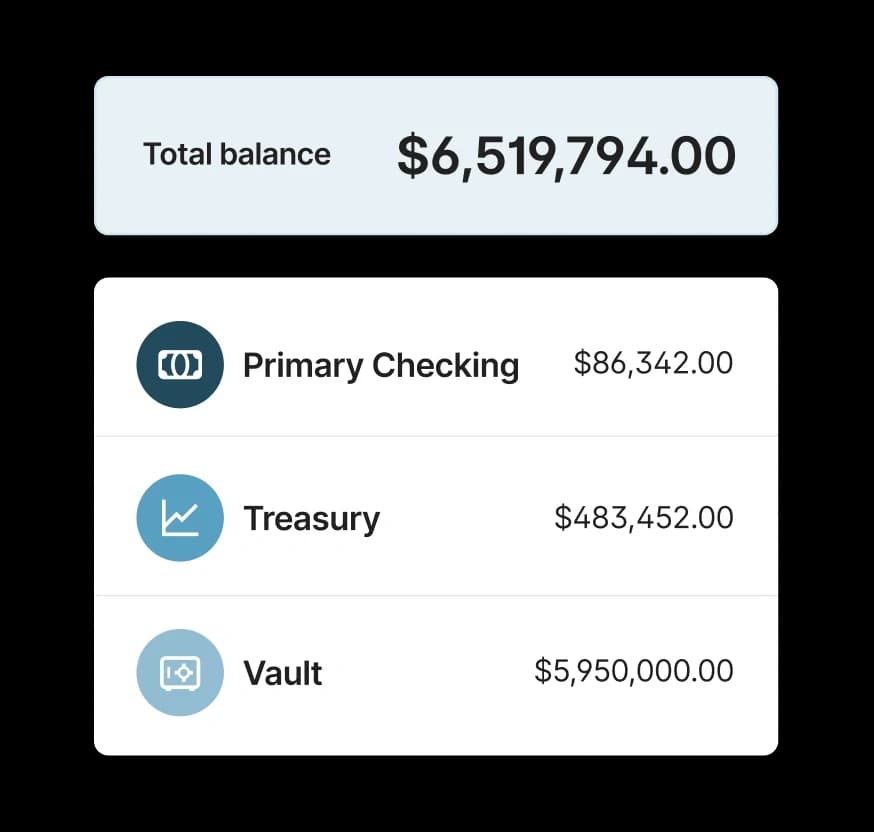Open the Treasury account

point(435,518)
